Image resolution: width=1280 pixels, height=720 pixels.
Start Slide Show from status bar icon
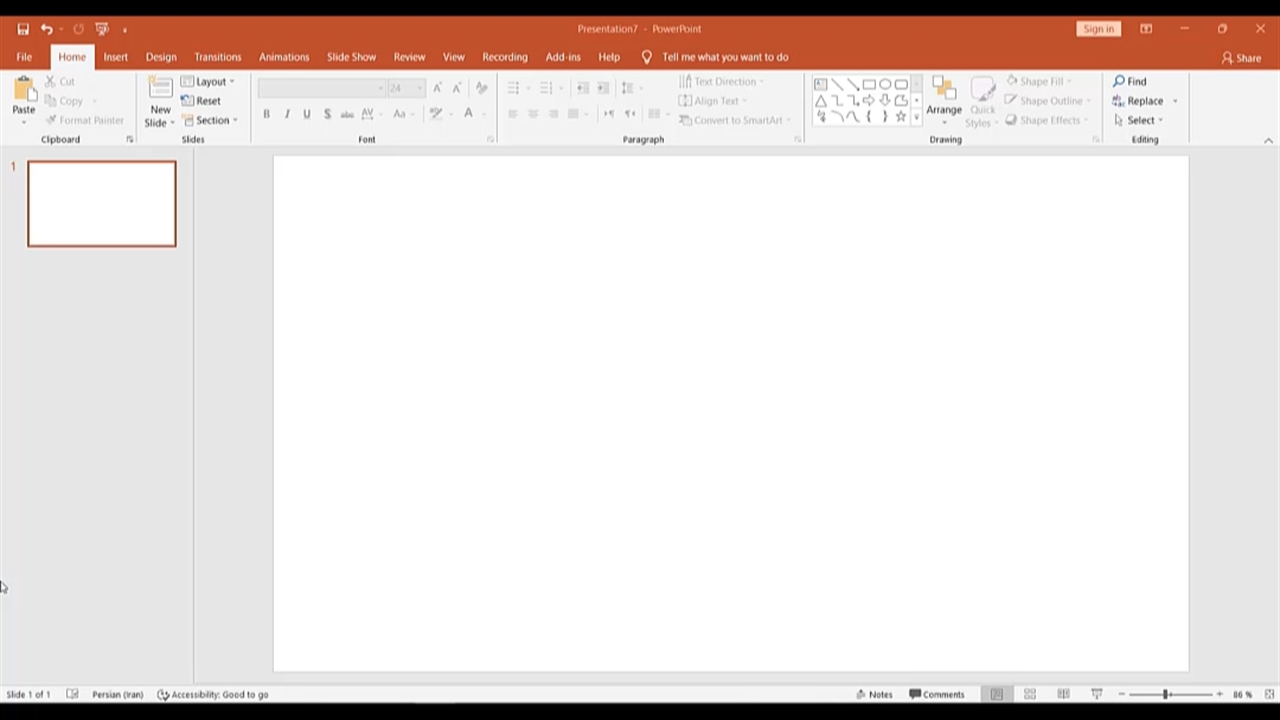click(x=1096, y=694)
